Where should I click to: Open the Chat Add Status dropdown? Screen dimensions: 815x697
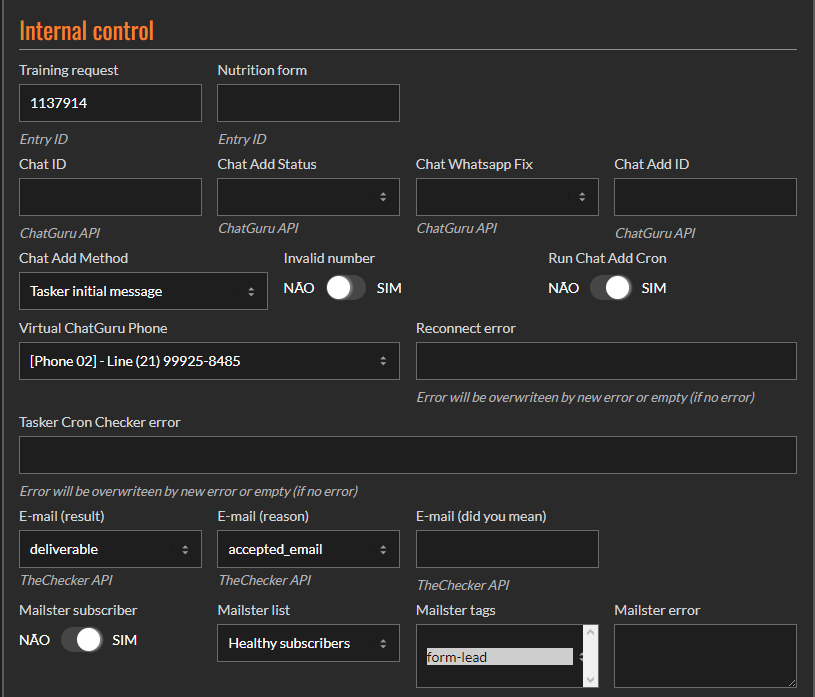308,197
